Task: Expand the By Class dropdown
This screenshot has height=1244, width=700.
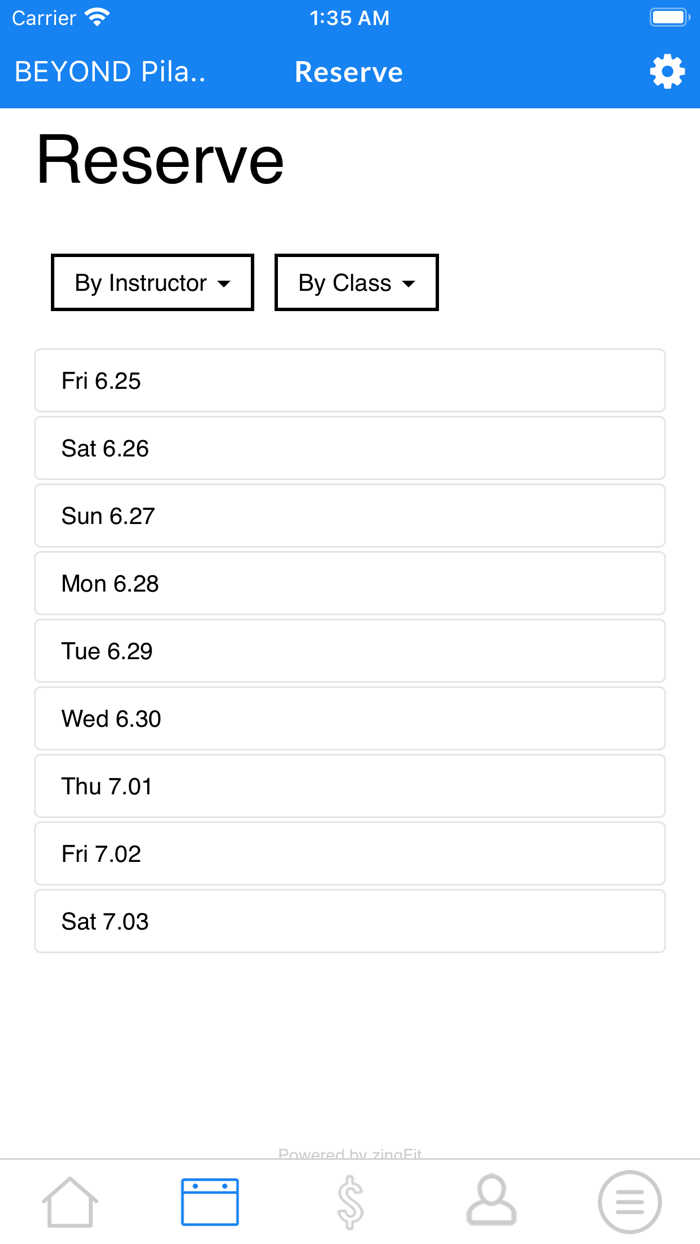Action: click(x=356, y=283)
